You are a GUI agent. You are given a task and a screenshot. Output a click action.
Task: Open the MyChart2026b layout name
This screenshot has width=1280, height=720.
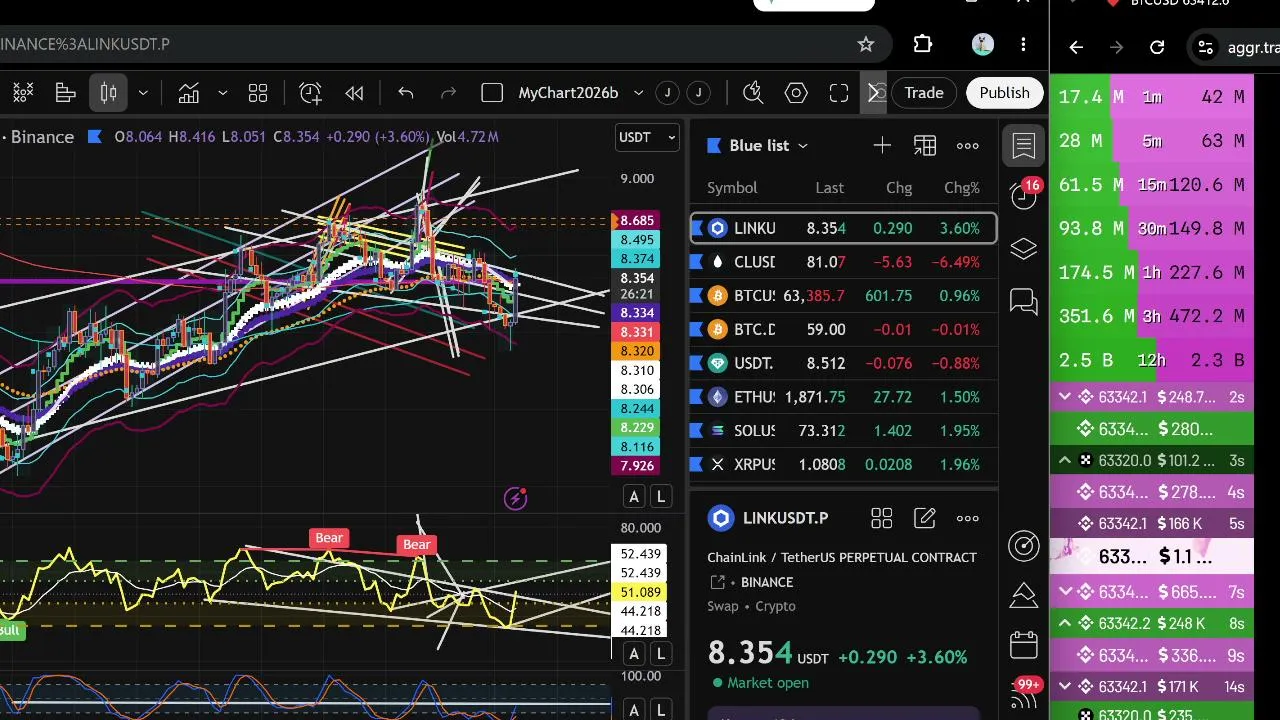pyautogui.click(x=568, y=93)
